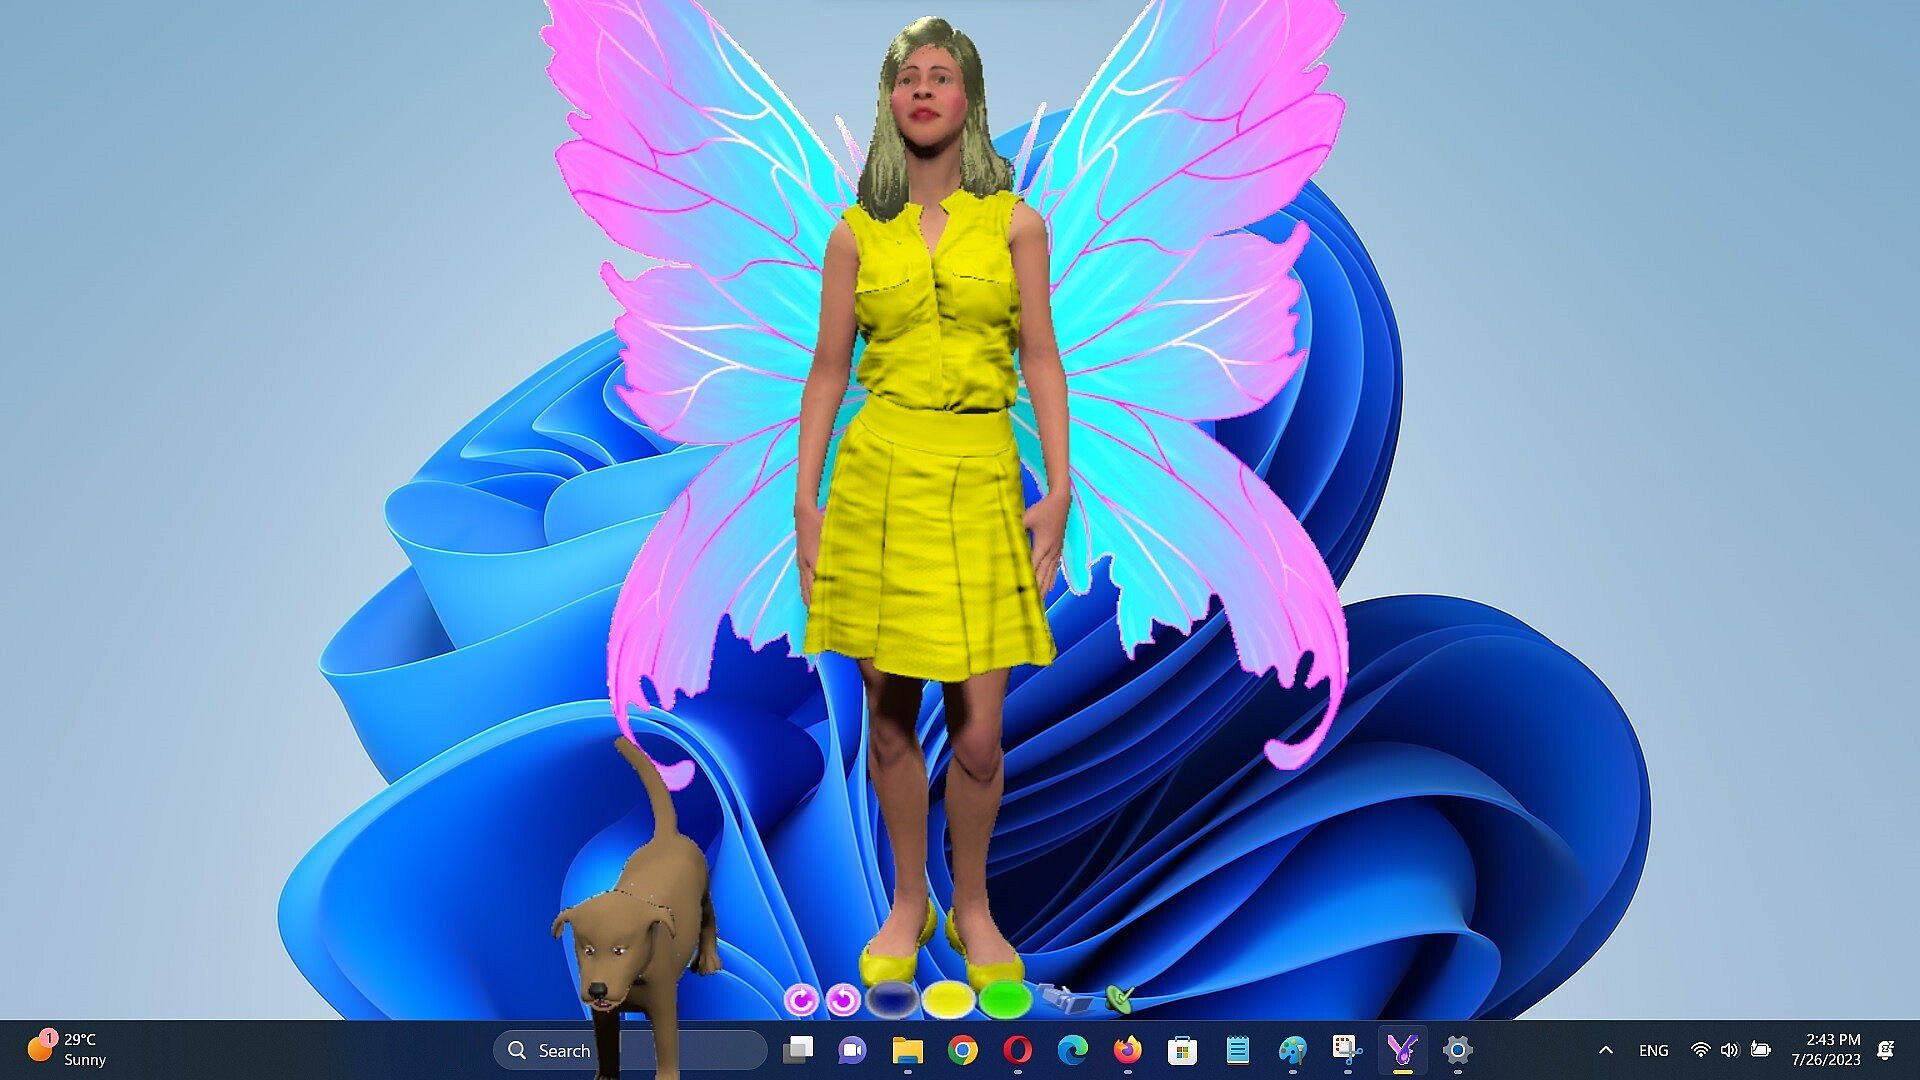The image size is (1920, 1080).
Task: Select the yellow color blob
Action: click(947, 998)
